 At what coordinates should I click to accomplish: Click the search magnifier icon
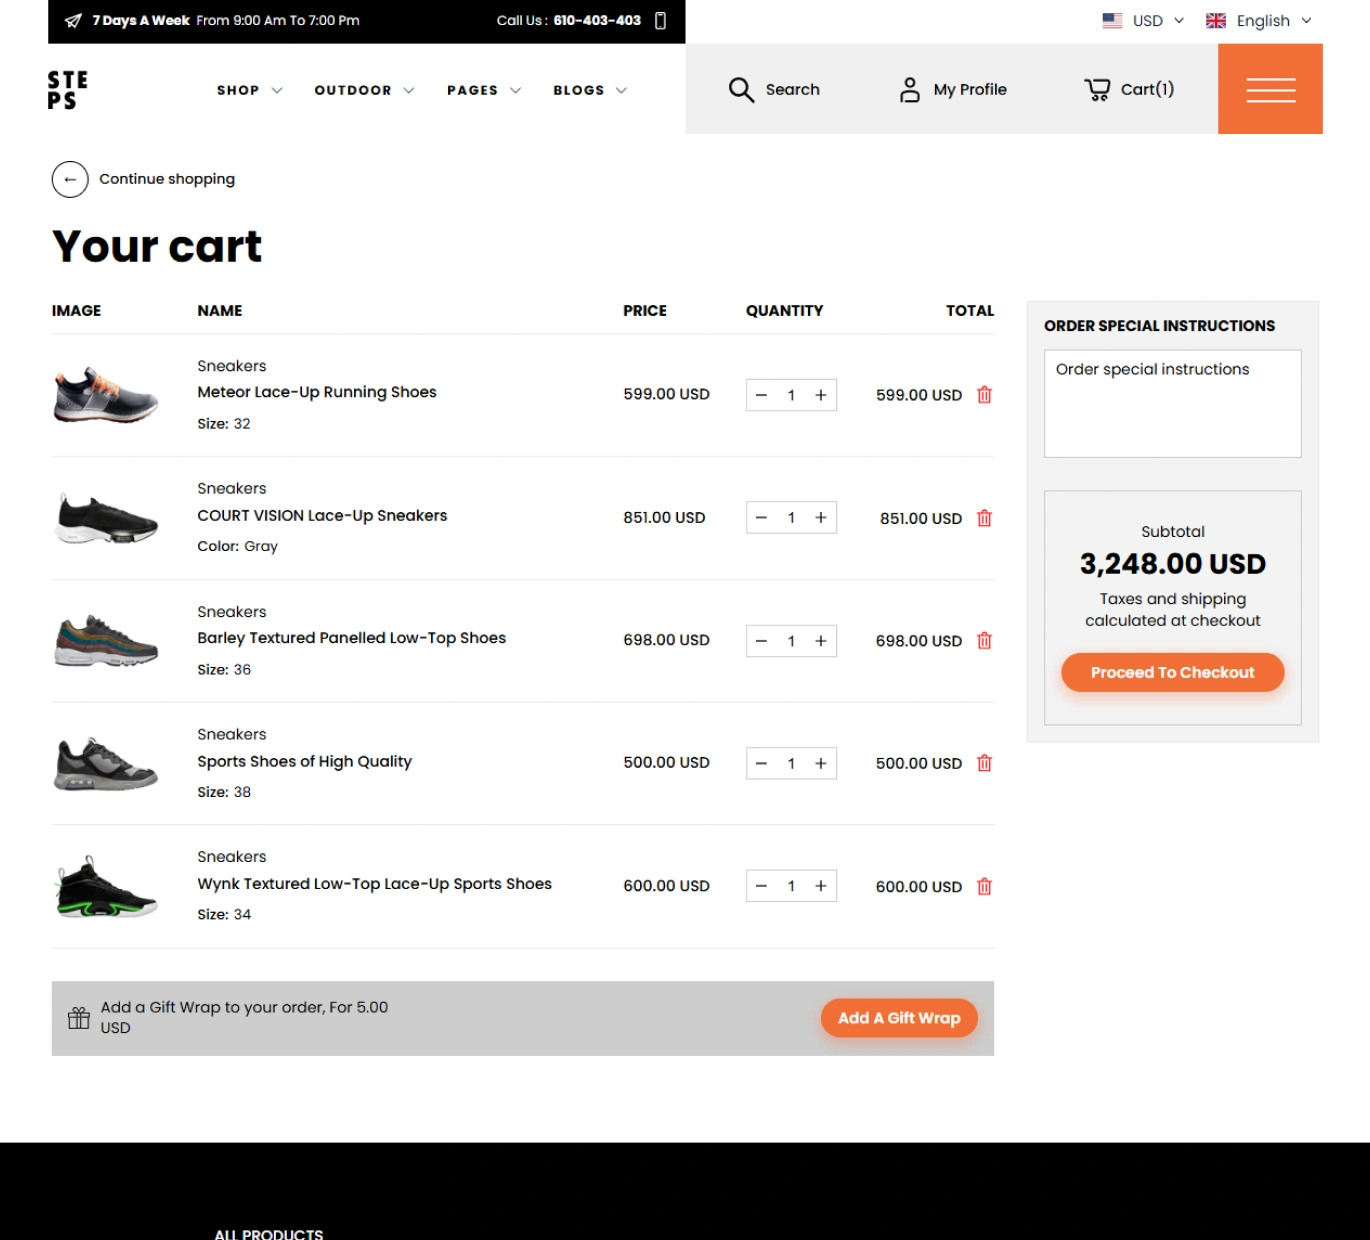coord(741,90)
